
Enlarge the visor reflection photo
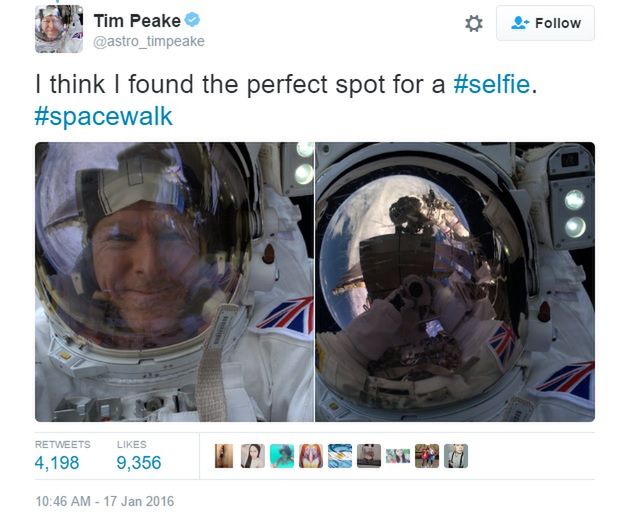coord(455,282)
